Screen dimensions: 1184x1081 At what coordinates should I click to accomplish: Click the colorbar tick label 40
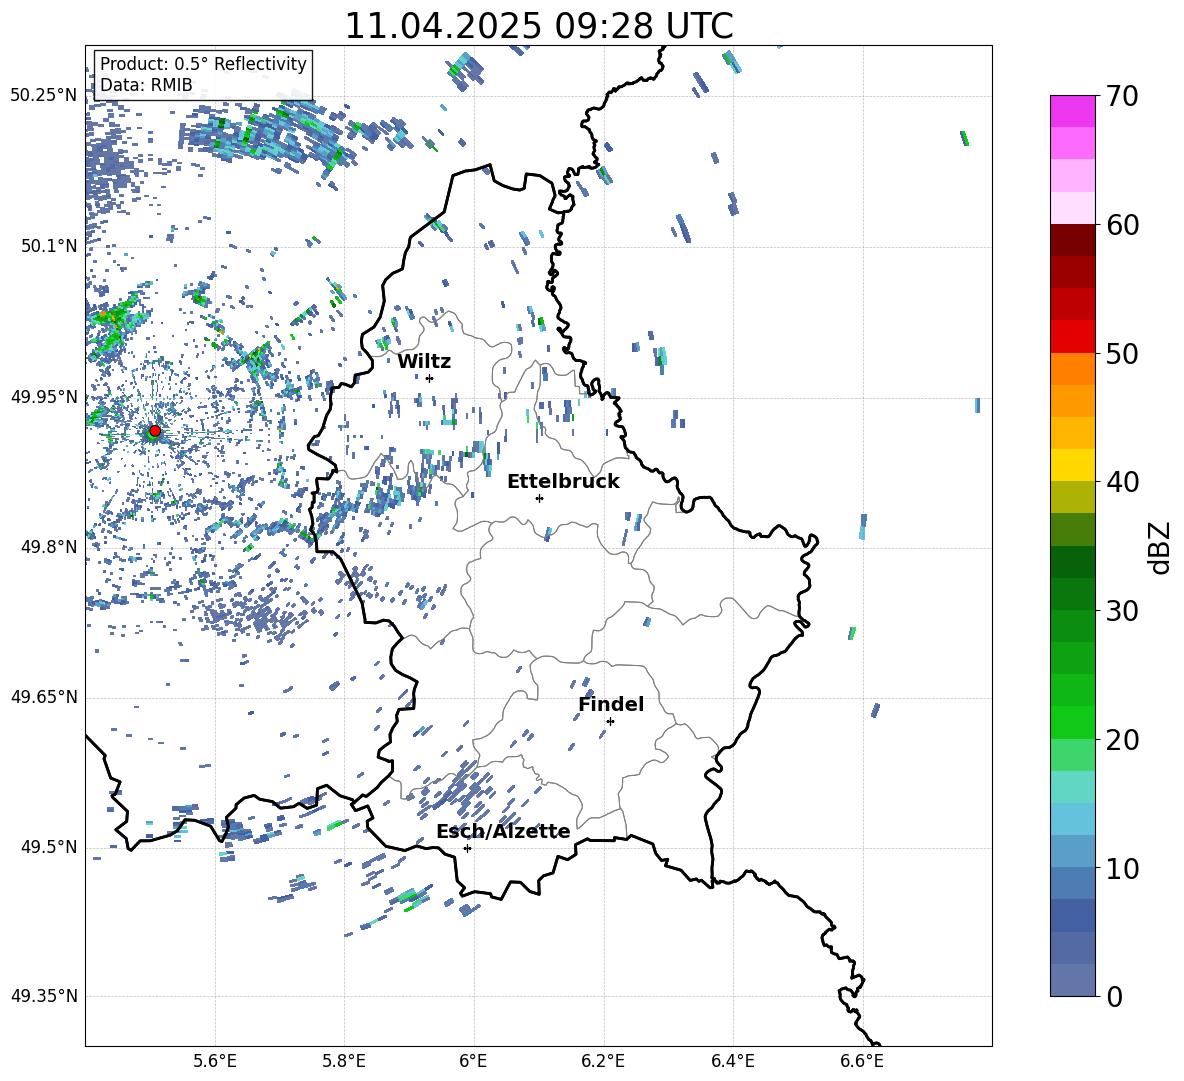1122,482
